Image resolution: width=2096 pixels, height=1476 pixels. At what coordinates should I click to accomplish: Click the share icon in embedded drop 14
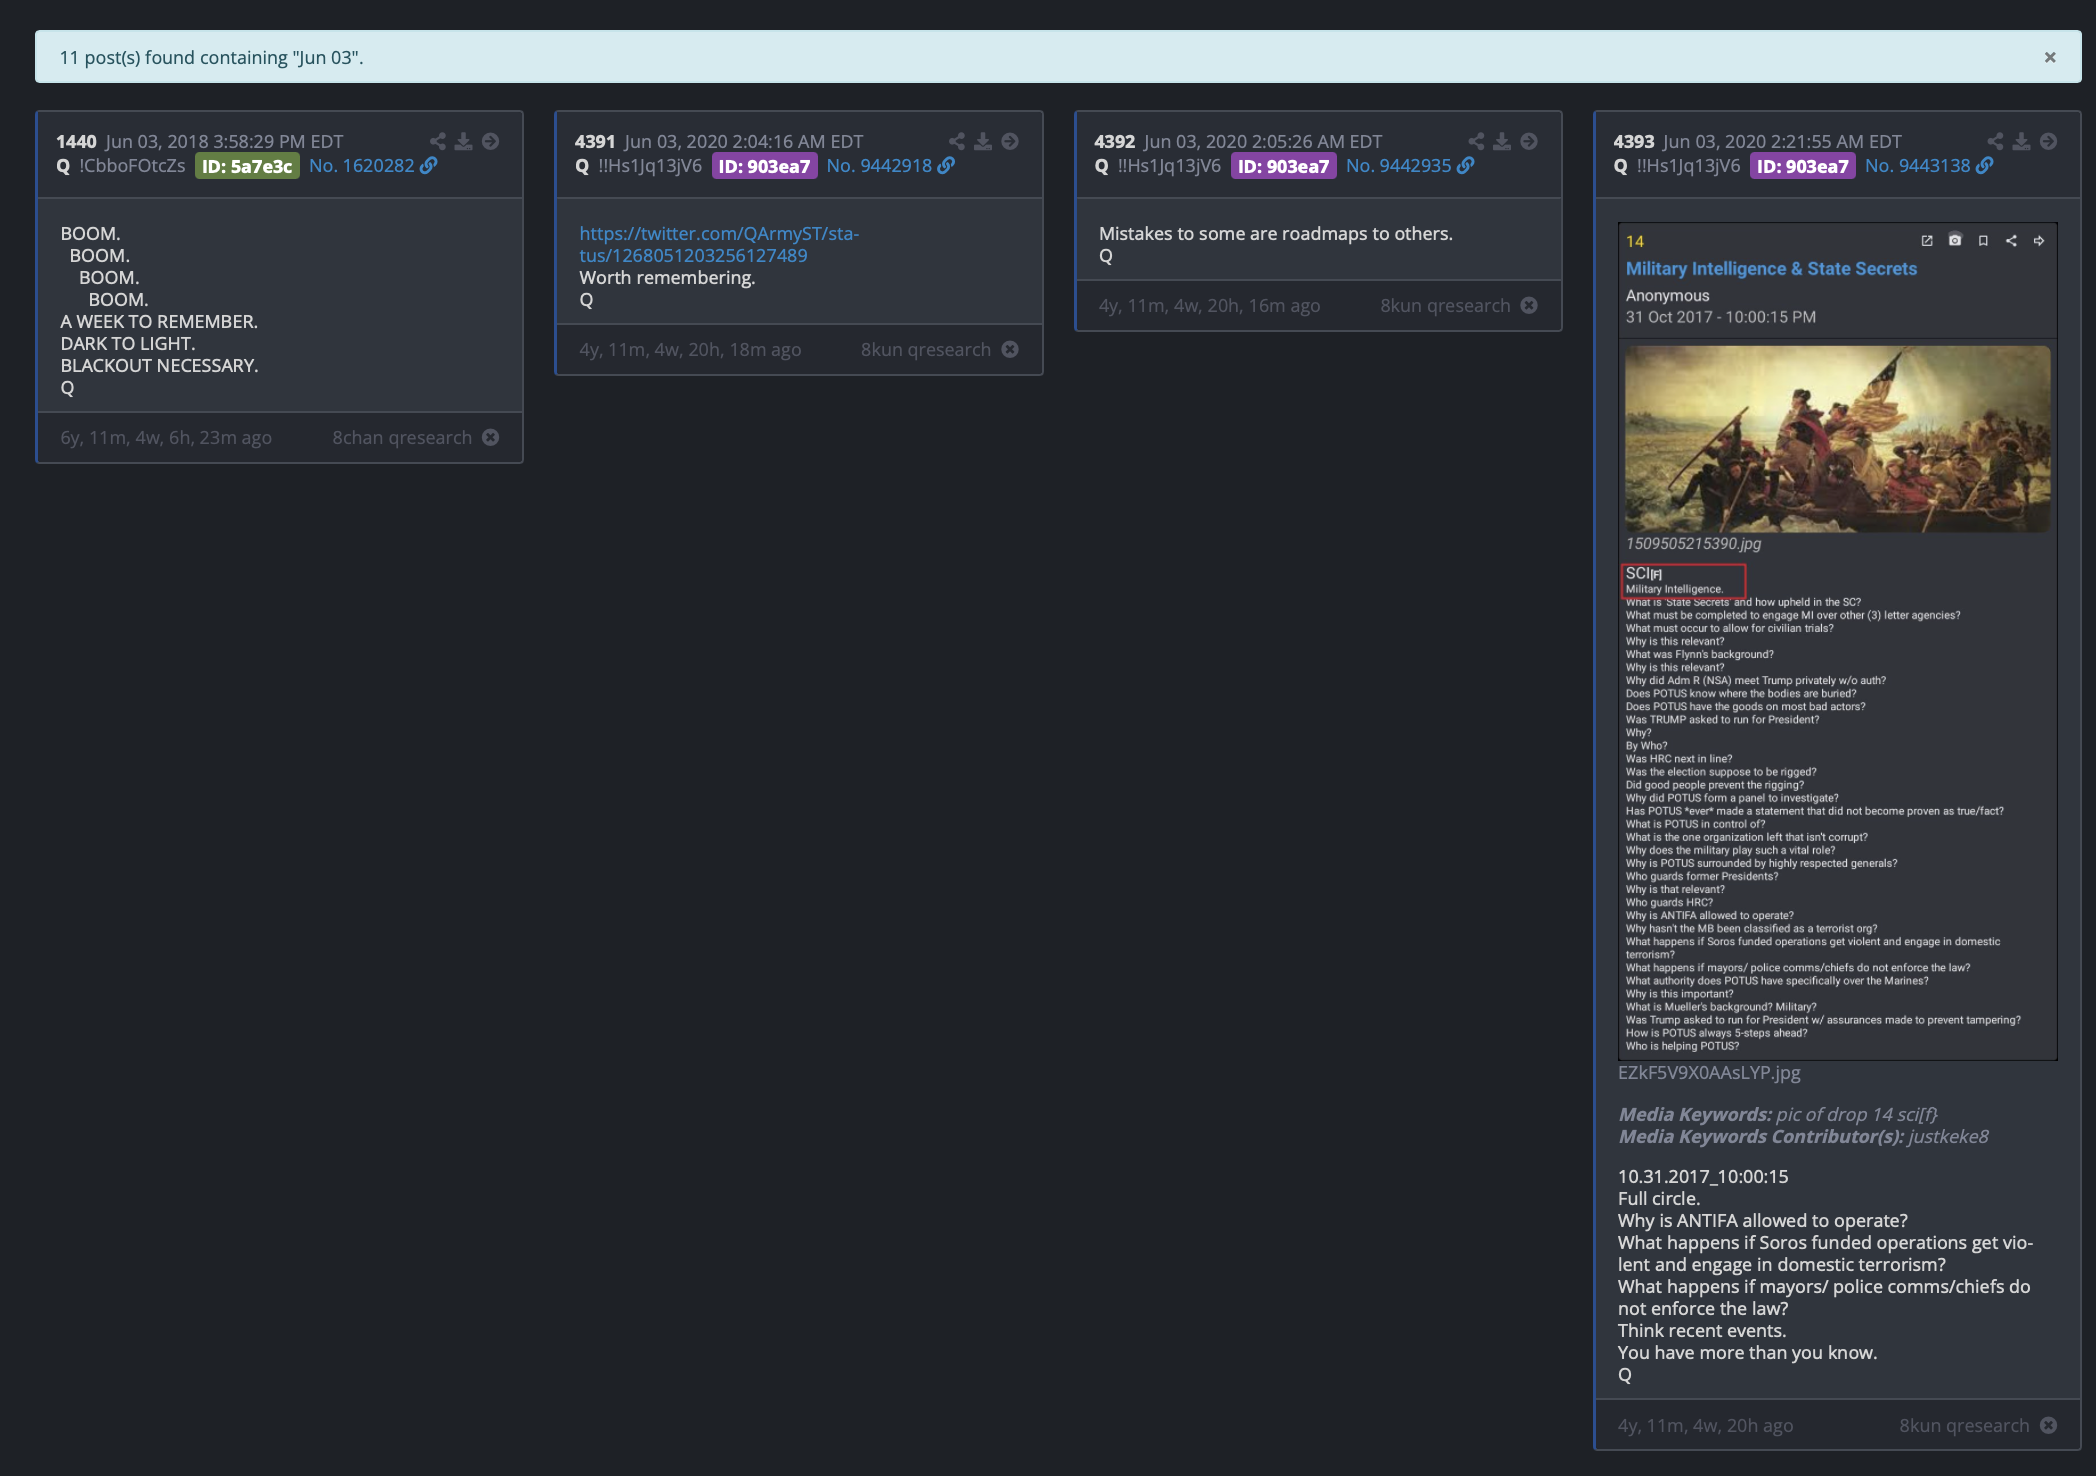[x=2011, y=241]
